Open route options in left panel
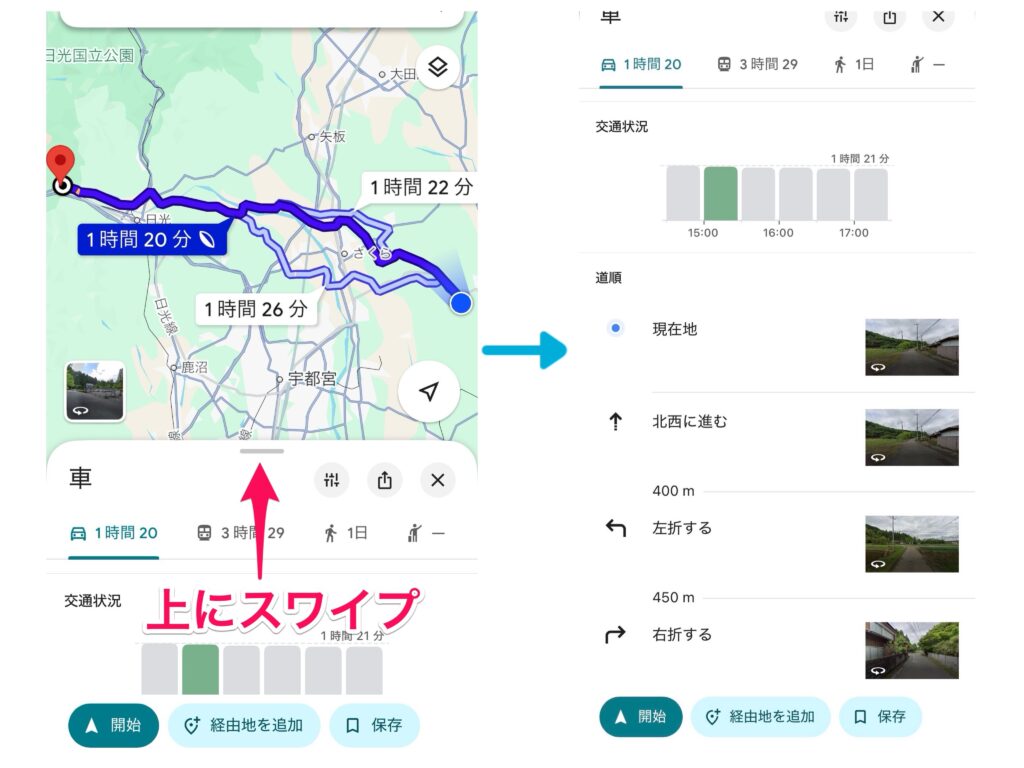The height and width of the screenshot is (768, 1024). point(331,480)
